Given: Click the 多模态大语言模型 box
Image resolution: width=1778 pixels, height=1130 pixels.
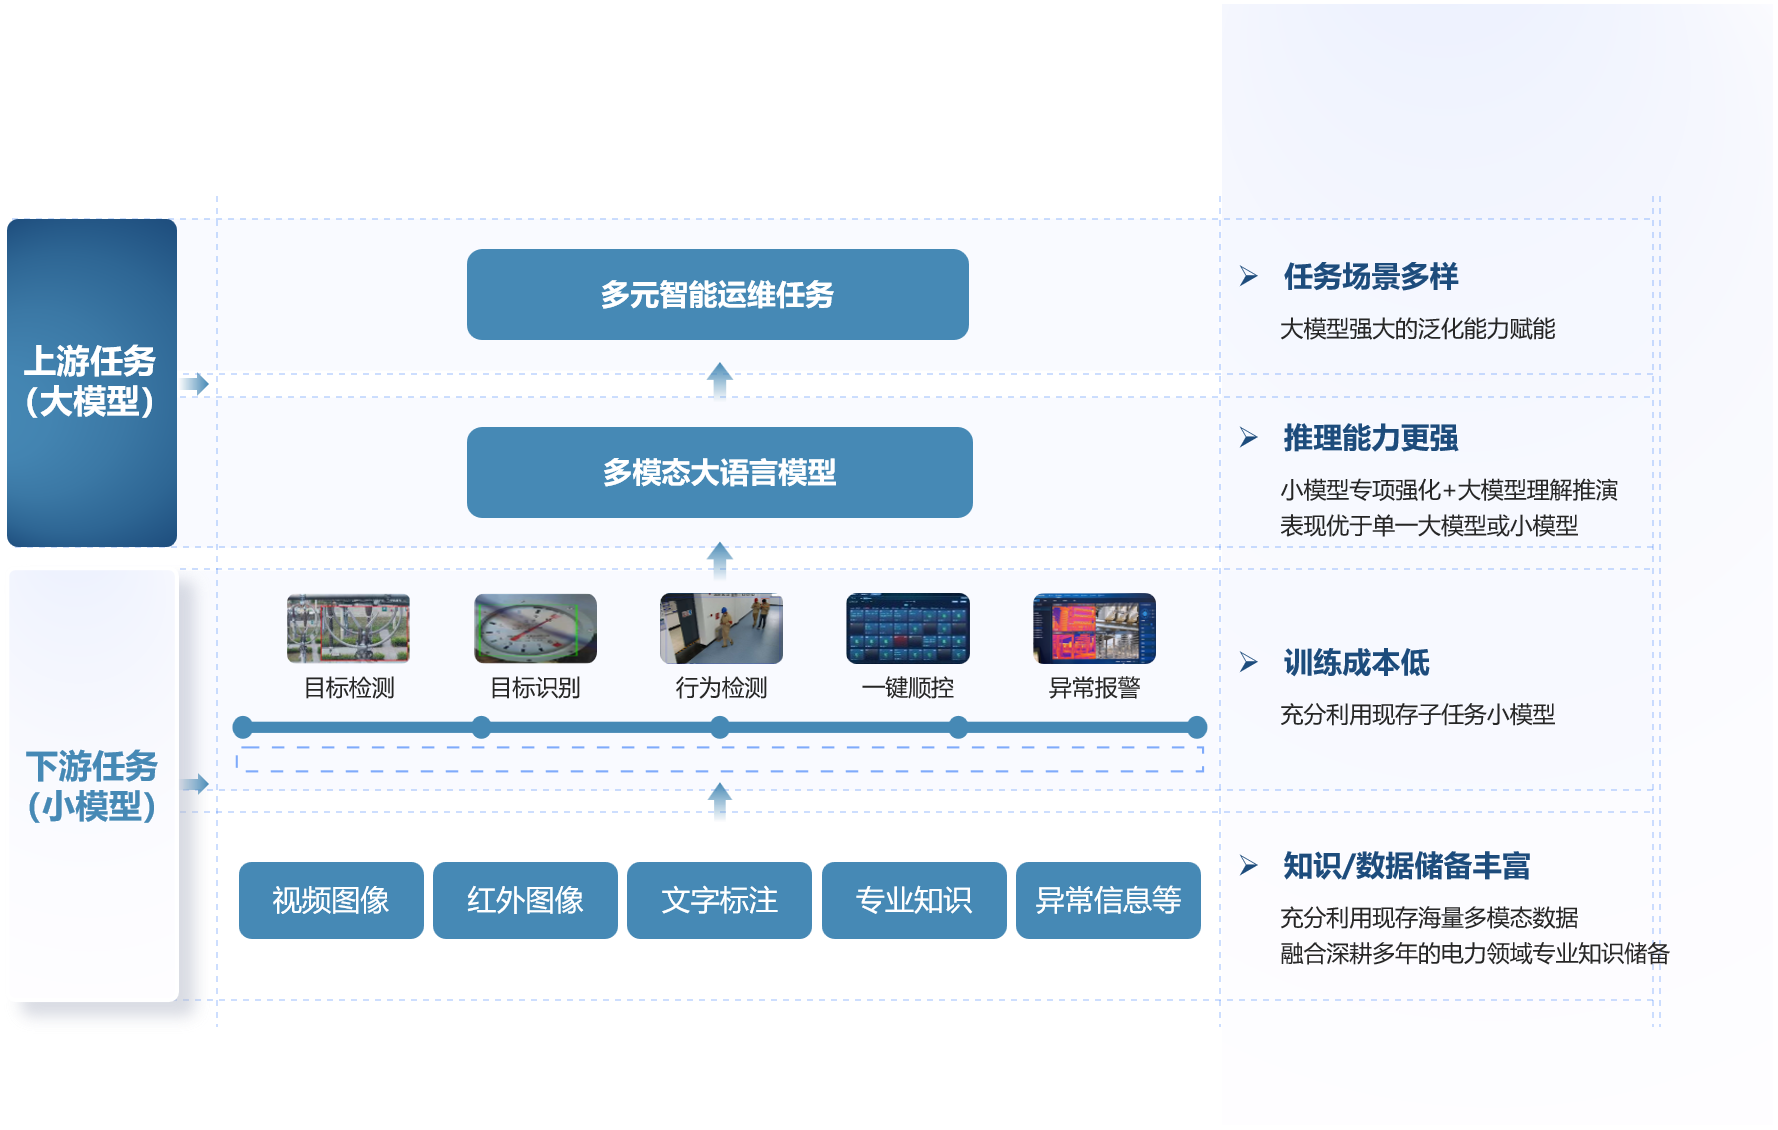Looking at the screenshot, I should [719, 472].
